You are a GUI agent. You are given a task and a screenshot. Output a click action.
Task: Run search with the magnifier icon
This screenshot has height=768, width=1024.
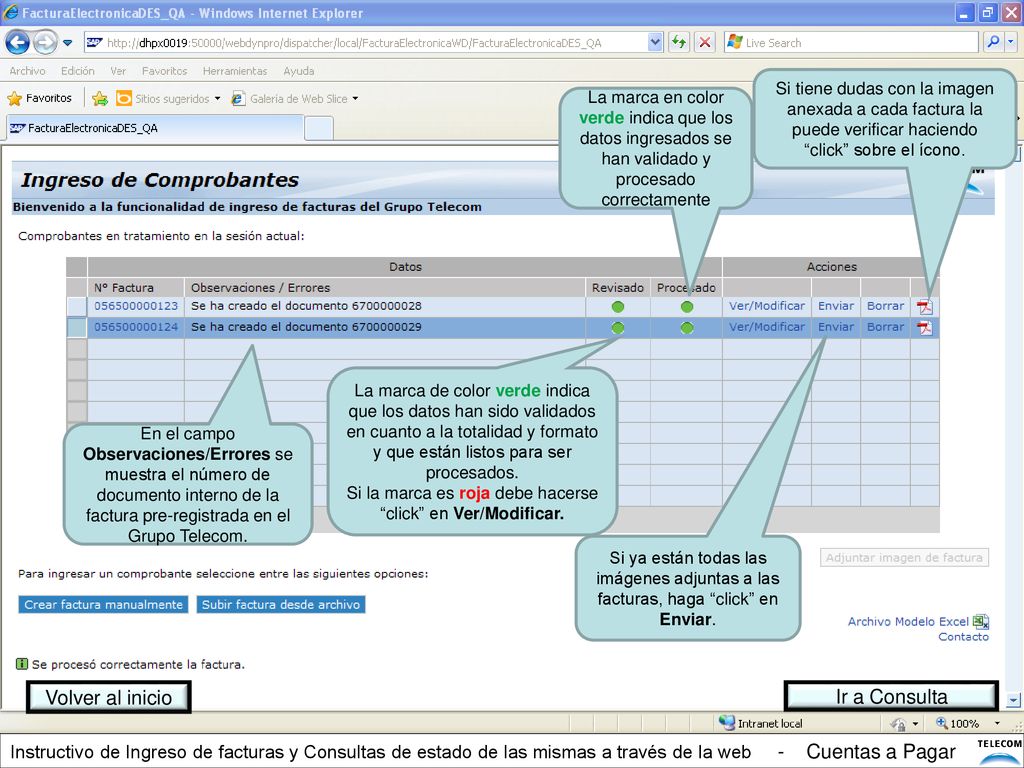click(x=993, y=42)
